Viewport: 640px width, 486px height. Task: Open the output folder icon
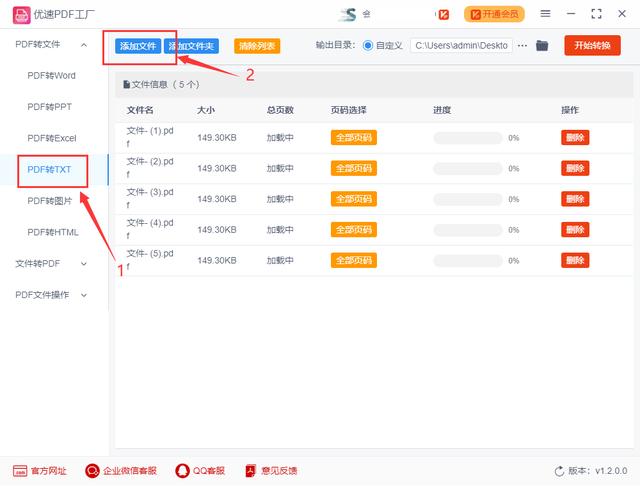tap(542, 45)
